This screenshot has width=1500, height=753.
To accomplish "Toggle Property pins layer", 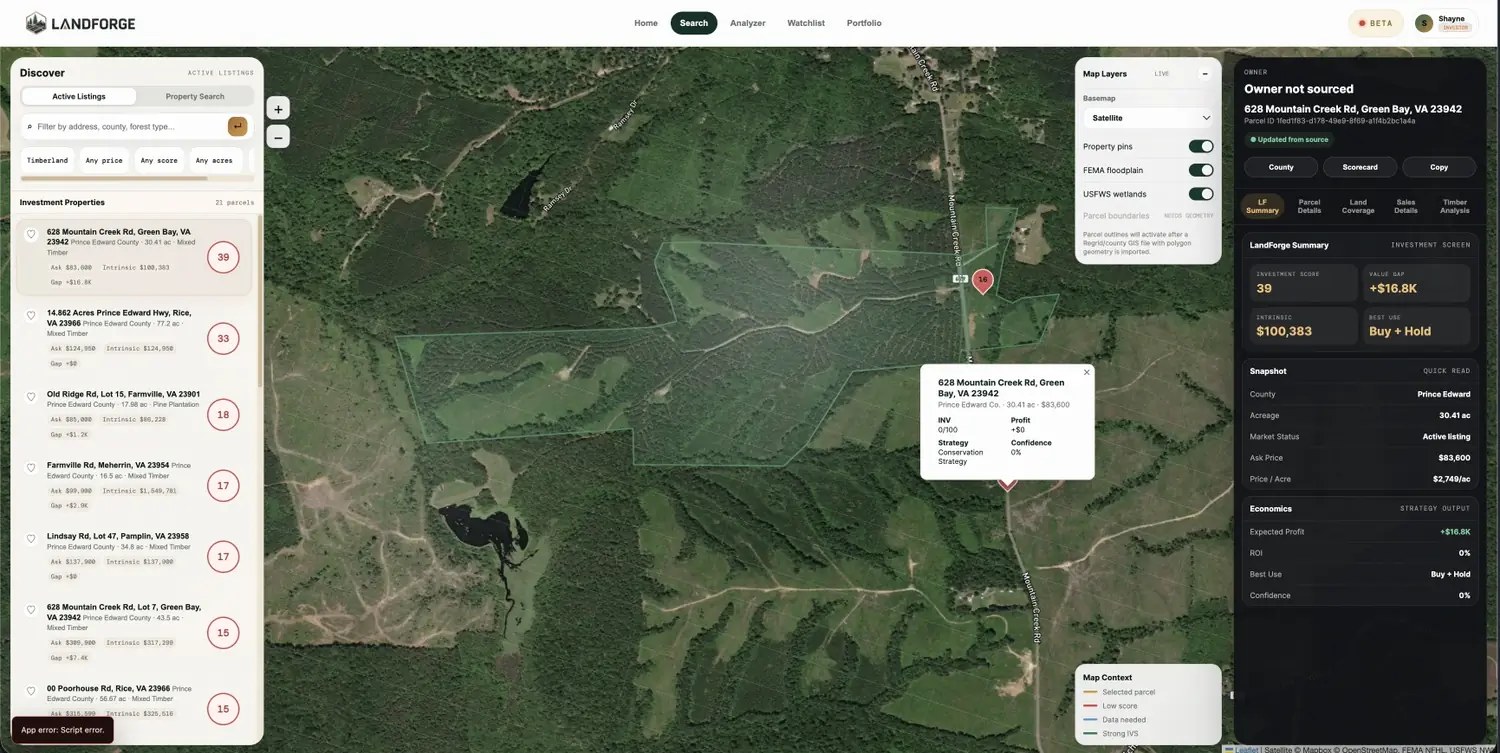I will [x=1201, y=147].
